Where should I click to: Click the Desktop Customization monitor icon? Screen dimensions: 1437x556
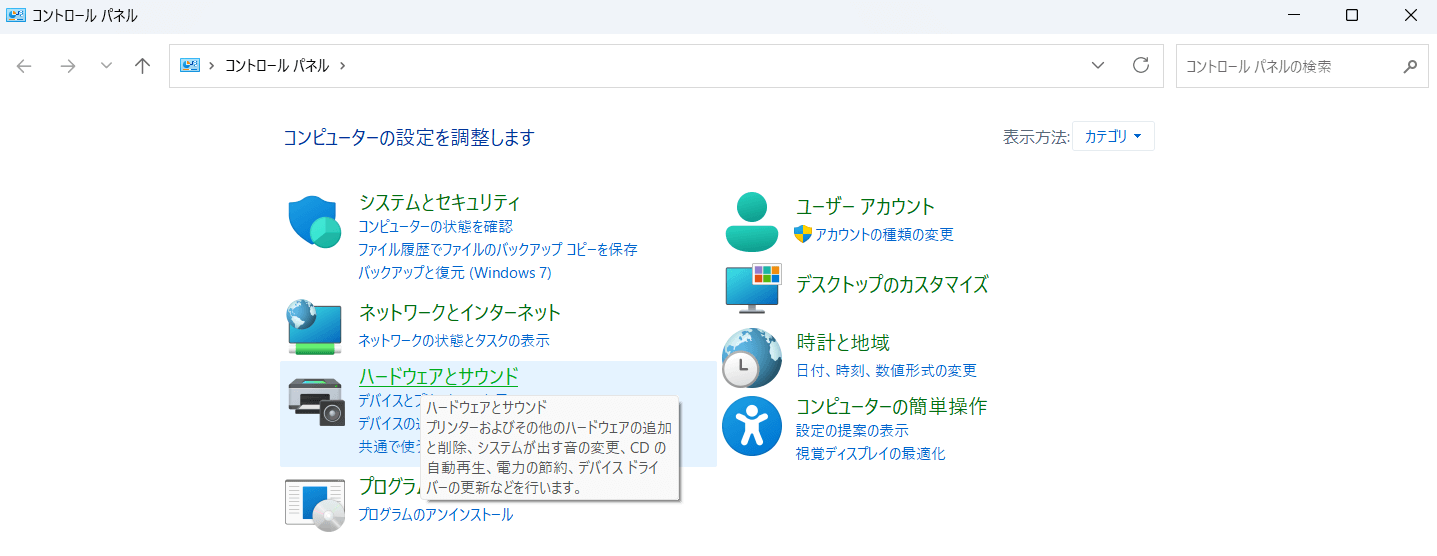[x=753, y=288]
